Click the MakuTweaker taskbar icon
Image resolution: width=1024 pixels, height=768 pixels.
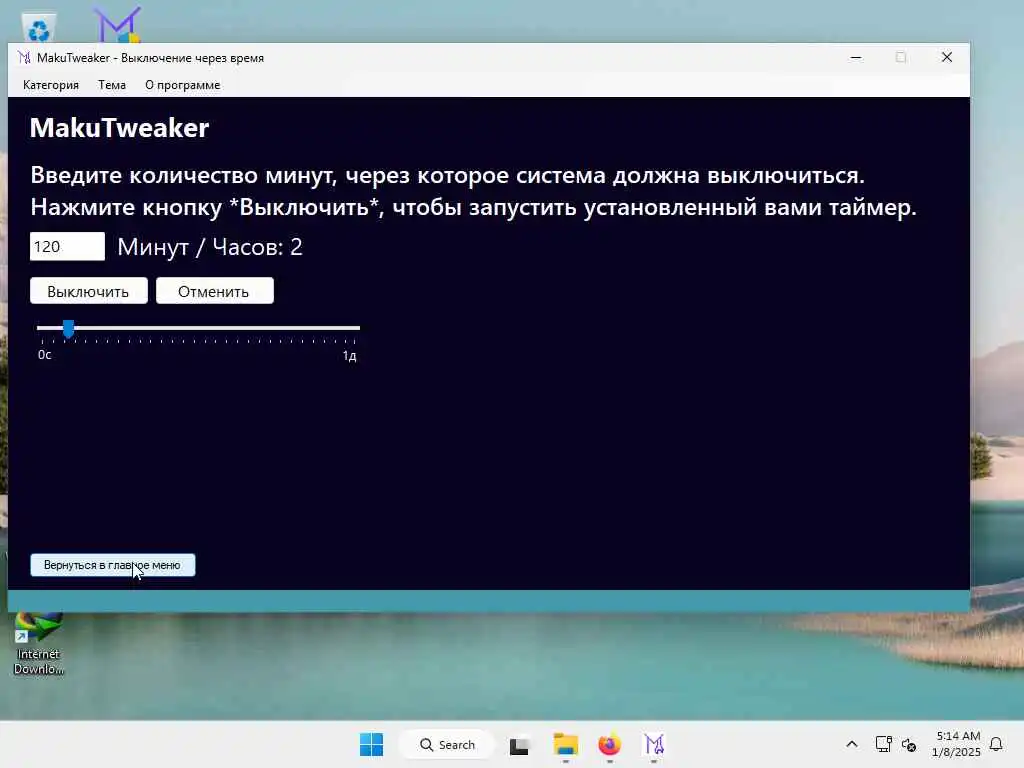pos(654,745)
